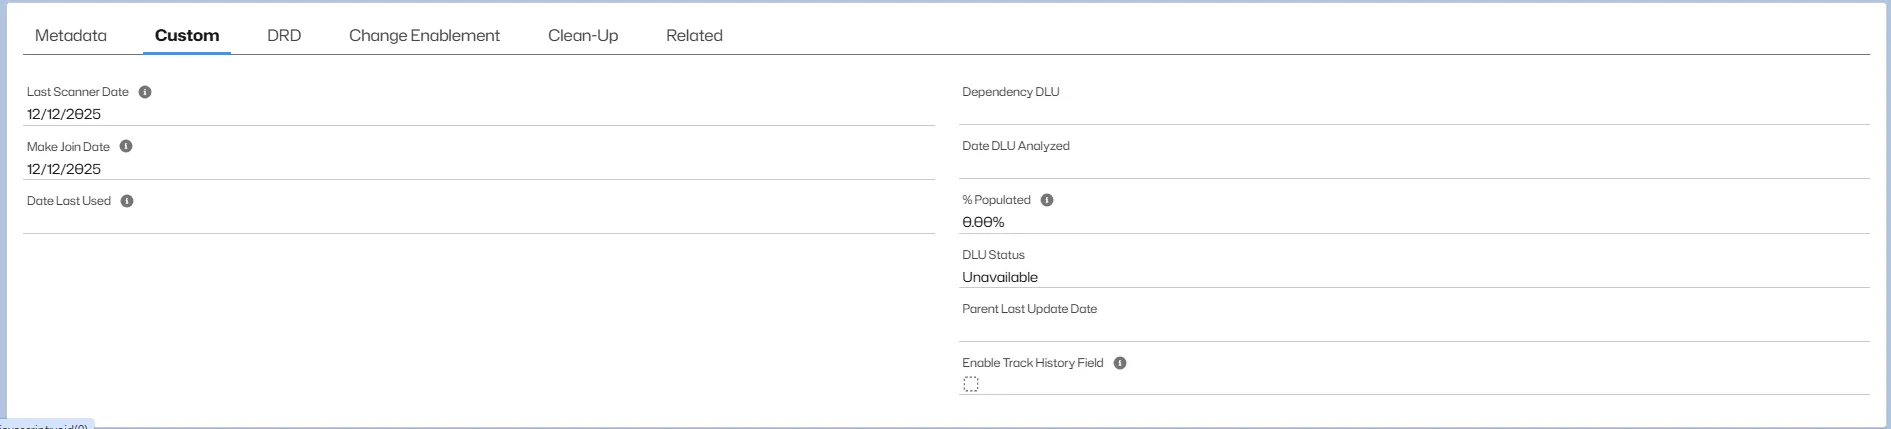Click the % Populated info icon
Screen dimensions: 1891x429
pyautogui.click(x=1047, y=200)
